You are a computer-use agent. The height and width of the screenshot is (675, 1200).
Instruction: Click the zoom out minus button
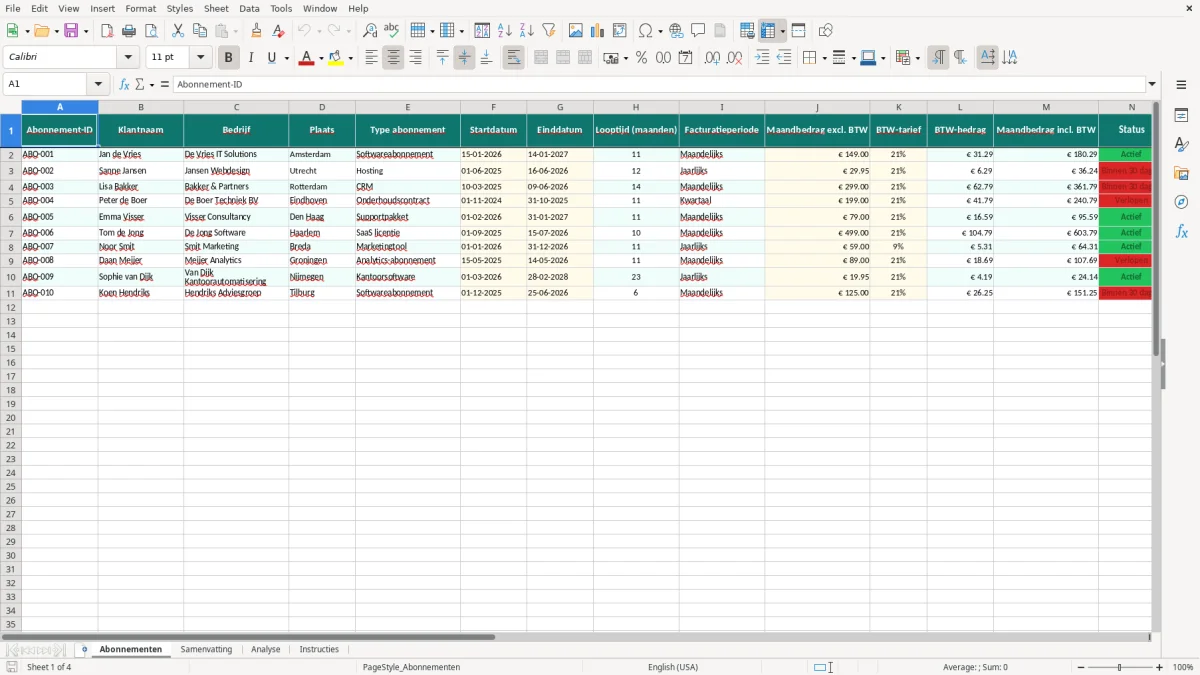point(1080,667)
